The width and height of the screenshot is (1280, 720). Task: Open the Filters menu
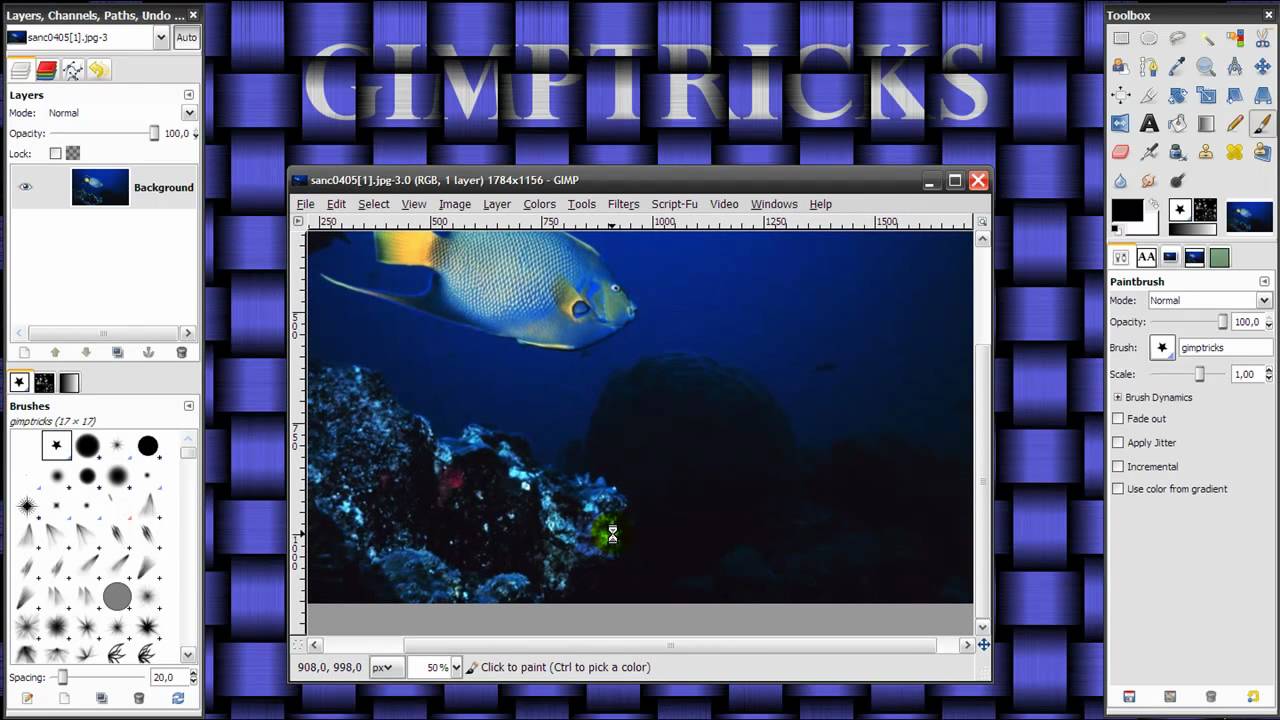[623, 204]
